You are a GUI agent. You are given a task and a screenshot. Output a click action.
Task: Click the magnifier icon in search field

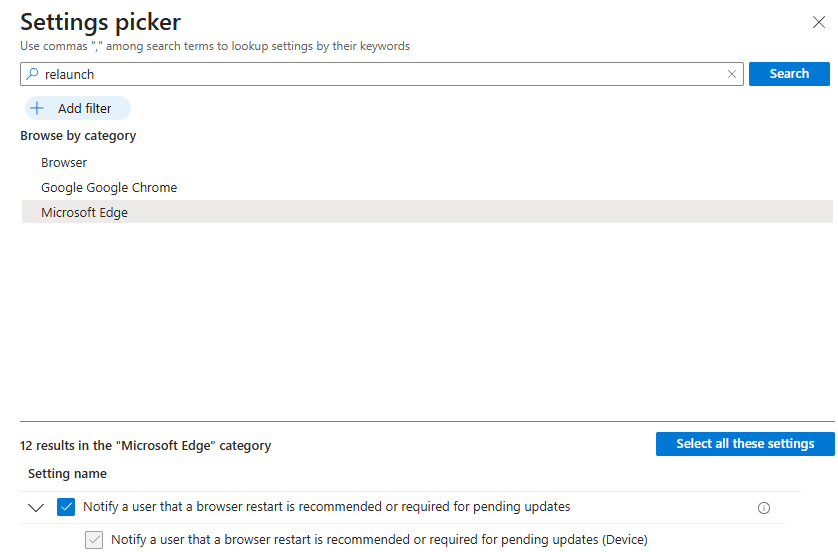click(32, 74)
